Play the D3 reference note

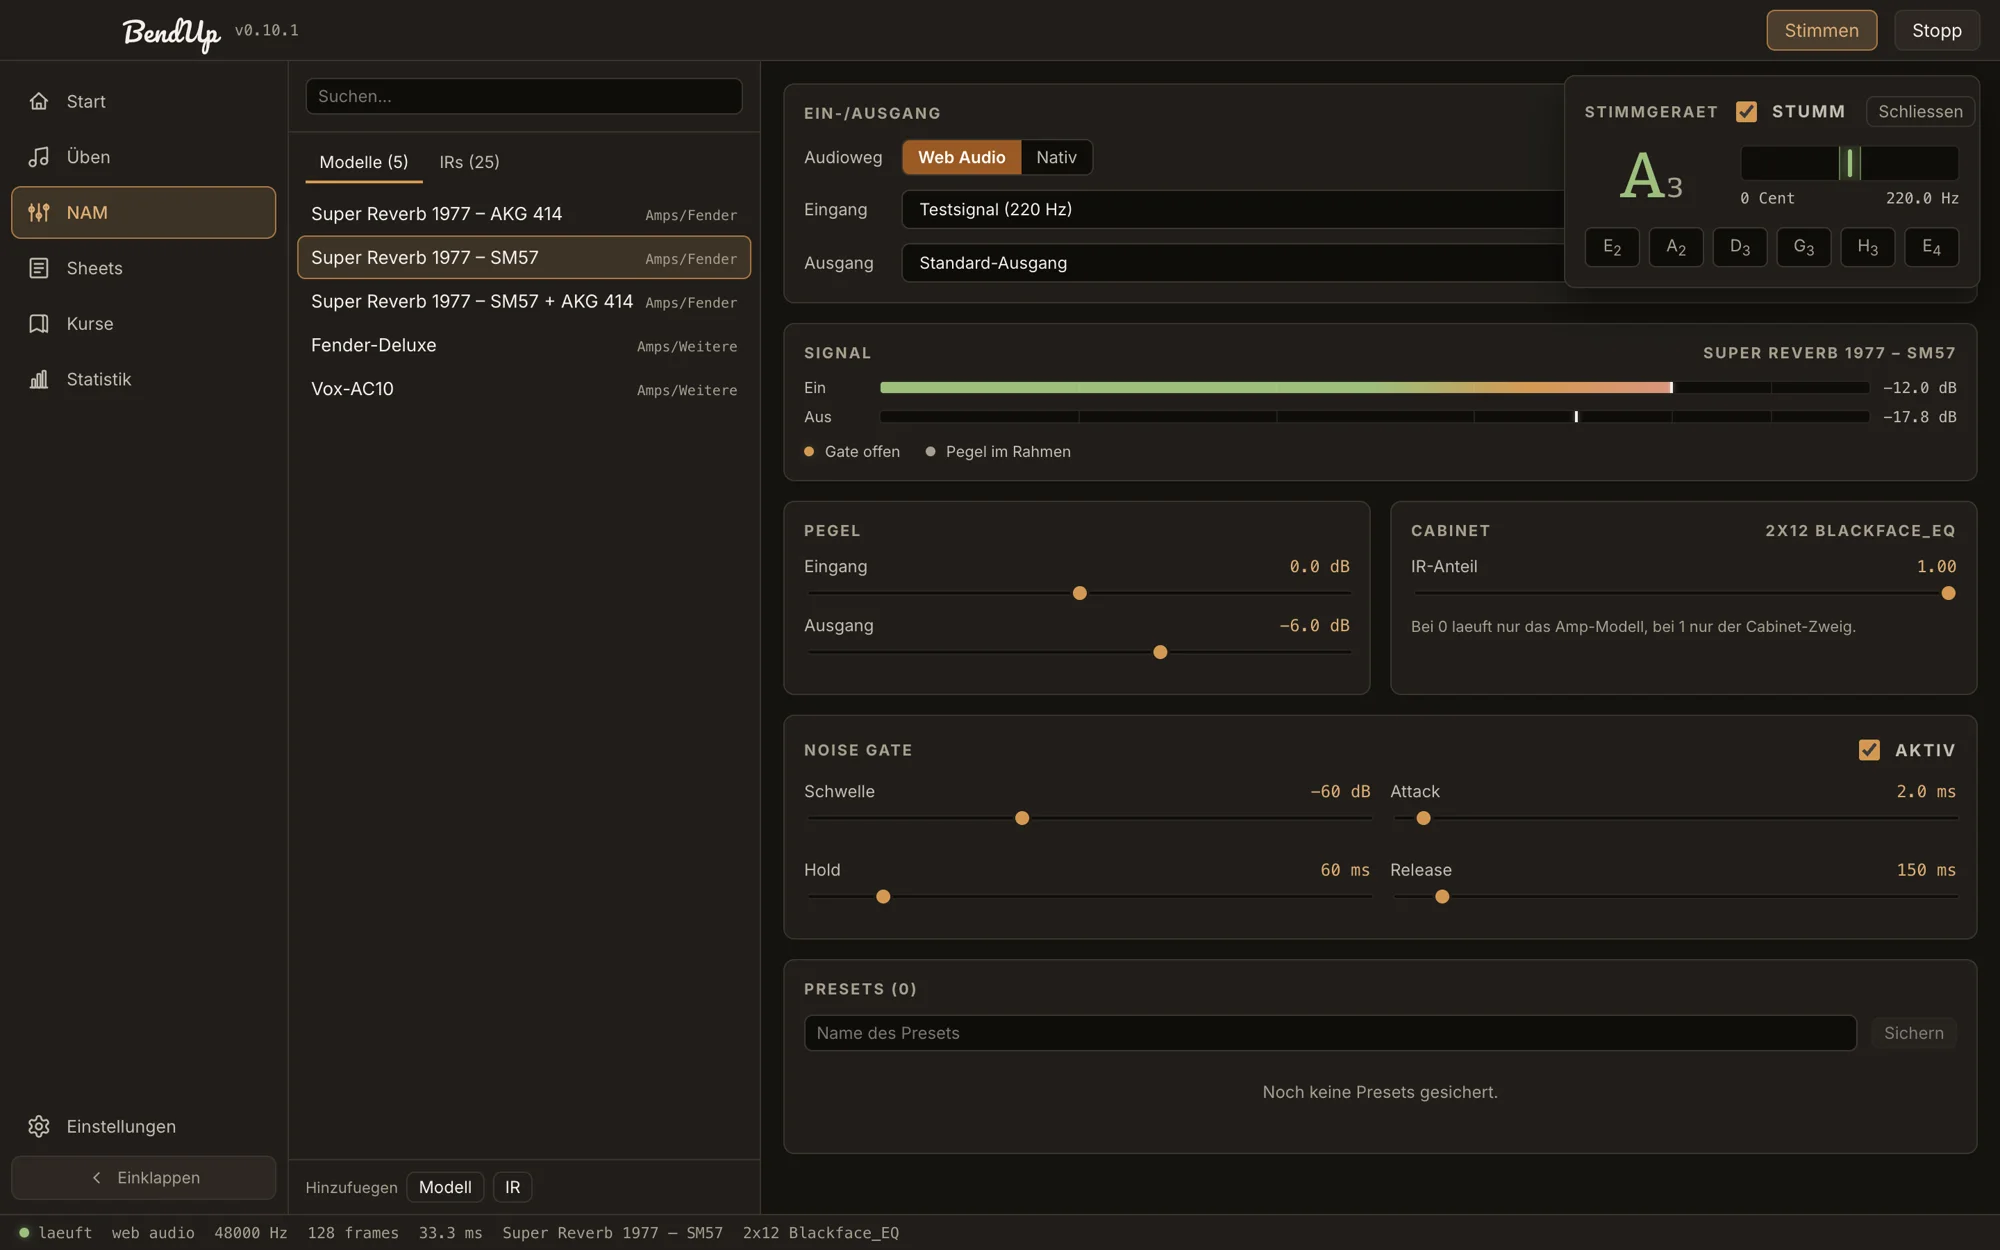[1740, 247]
